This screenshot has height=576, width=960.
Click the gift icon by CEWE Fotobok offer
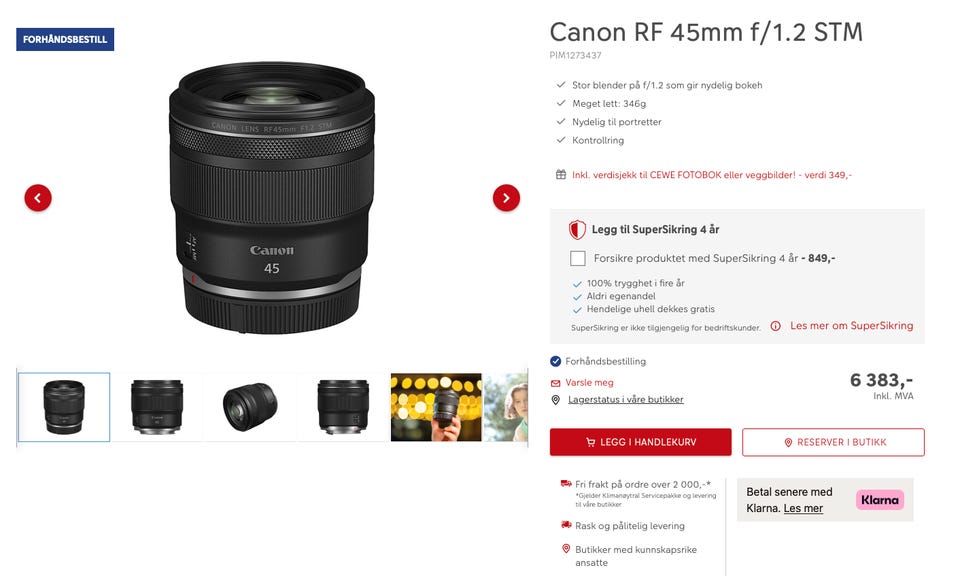coord(561,174)
